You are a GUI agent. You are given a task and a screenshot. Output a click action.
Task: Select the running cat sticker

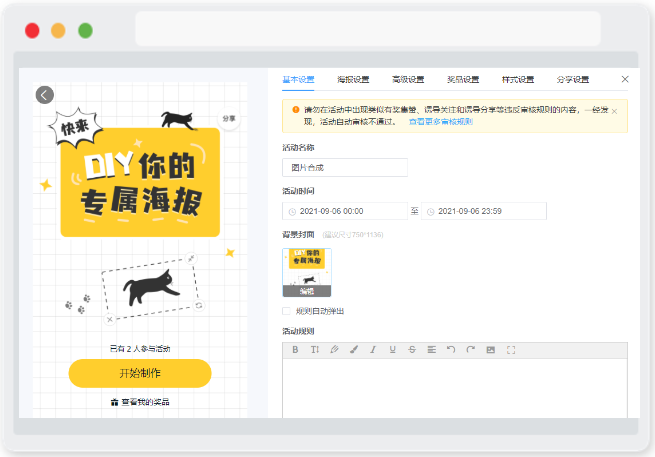point(151,287)
